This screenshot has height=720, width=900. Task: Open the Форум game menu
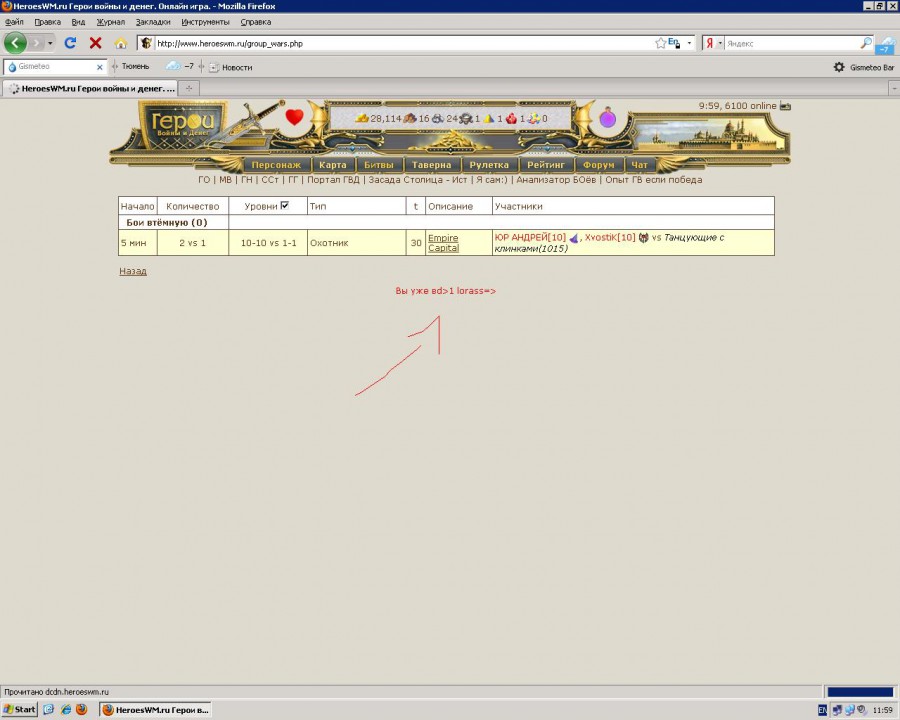[599, 165]
